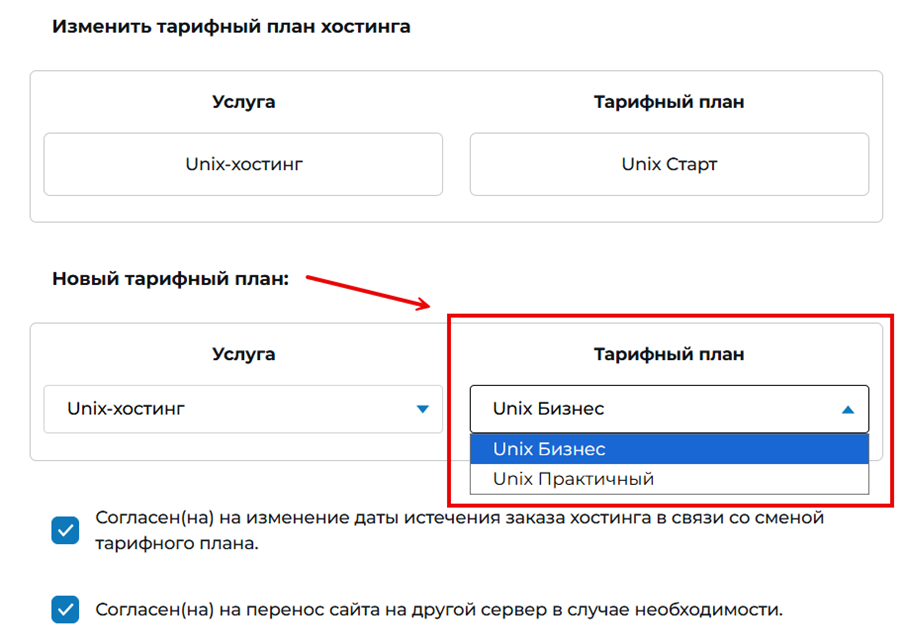Collapse tariff list using the up arrow
The height and width of the screenshot is (643, 902).
(848, 409)
